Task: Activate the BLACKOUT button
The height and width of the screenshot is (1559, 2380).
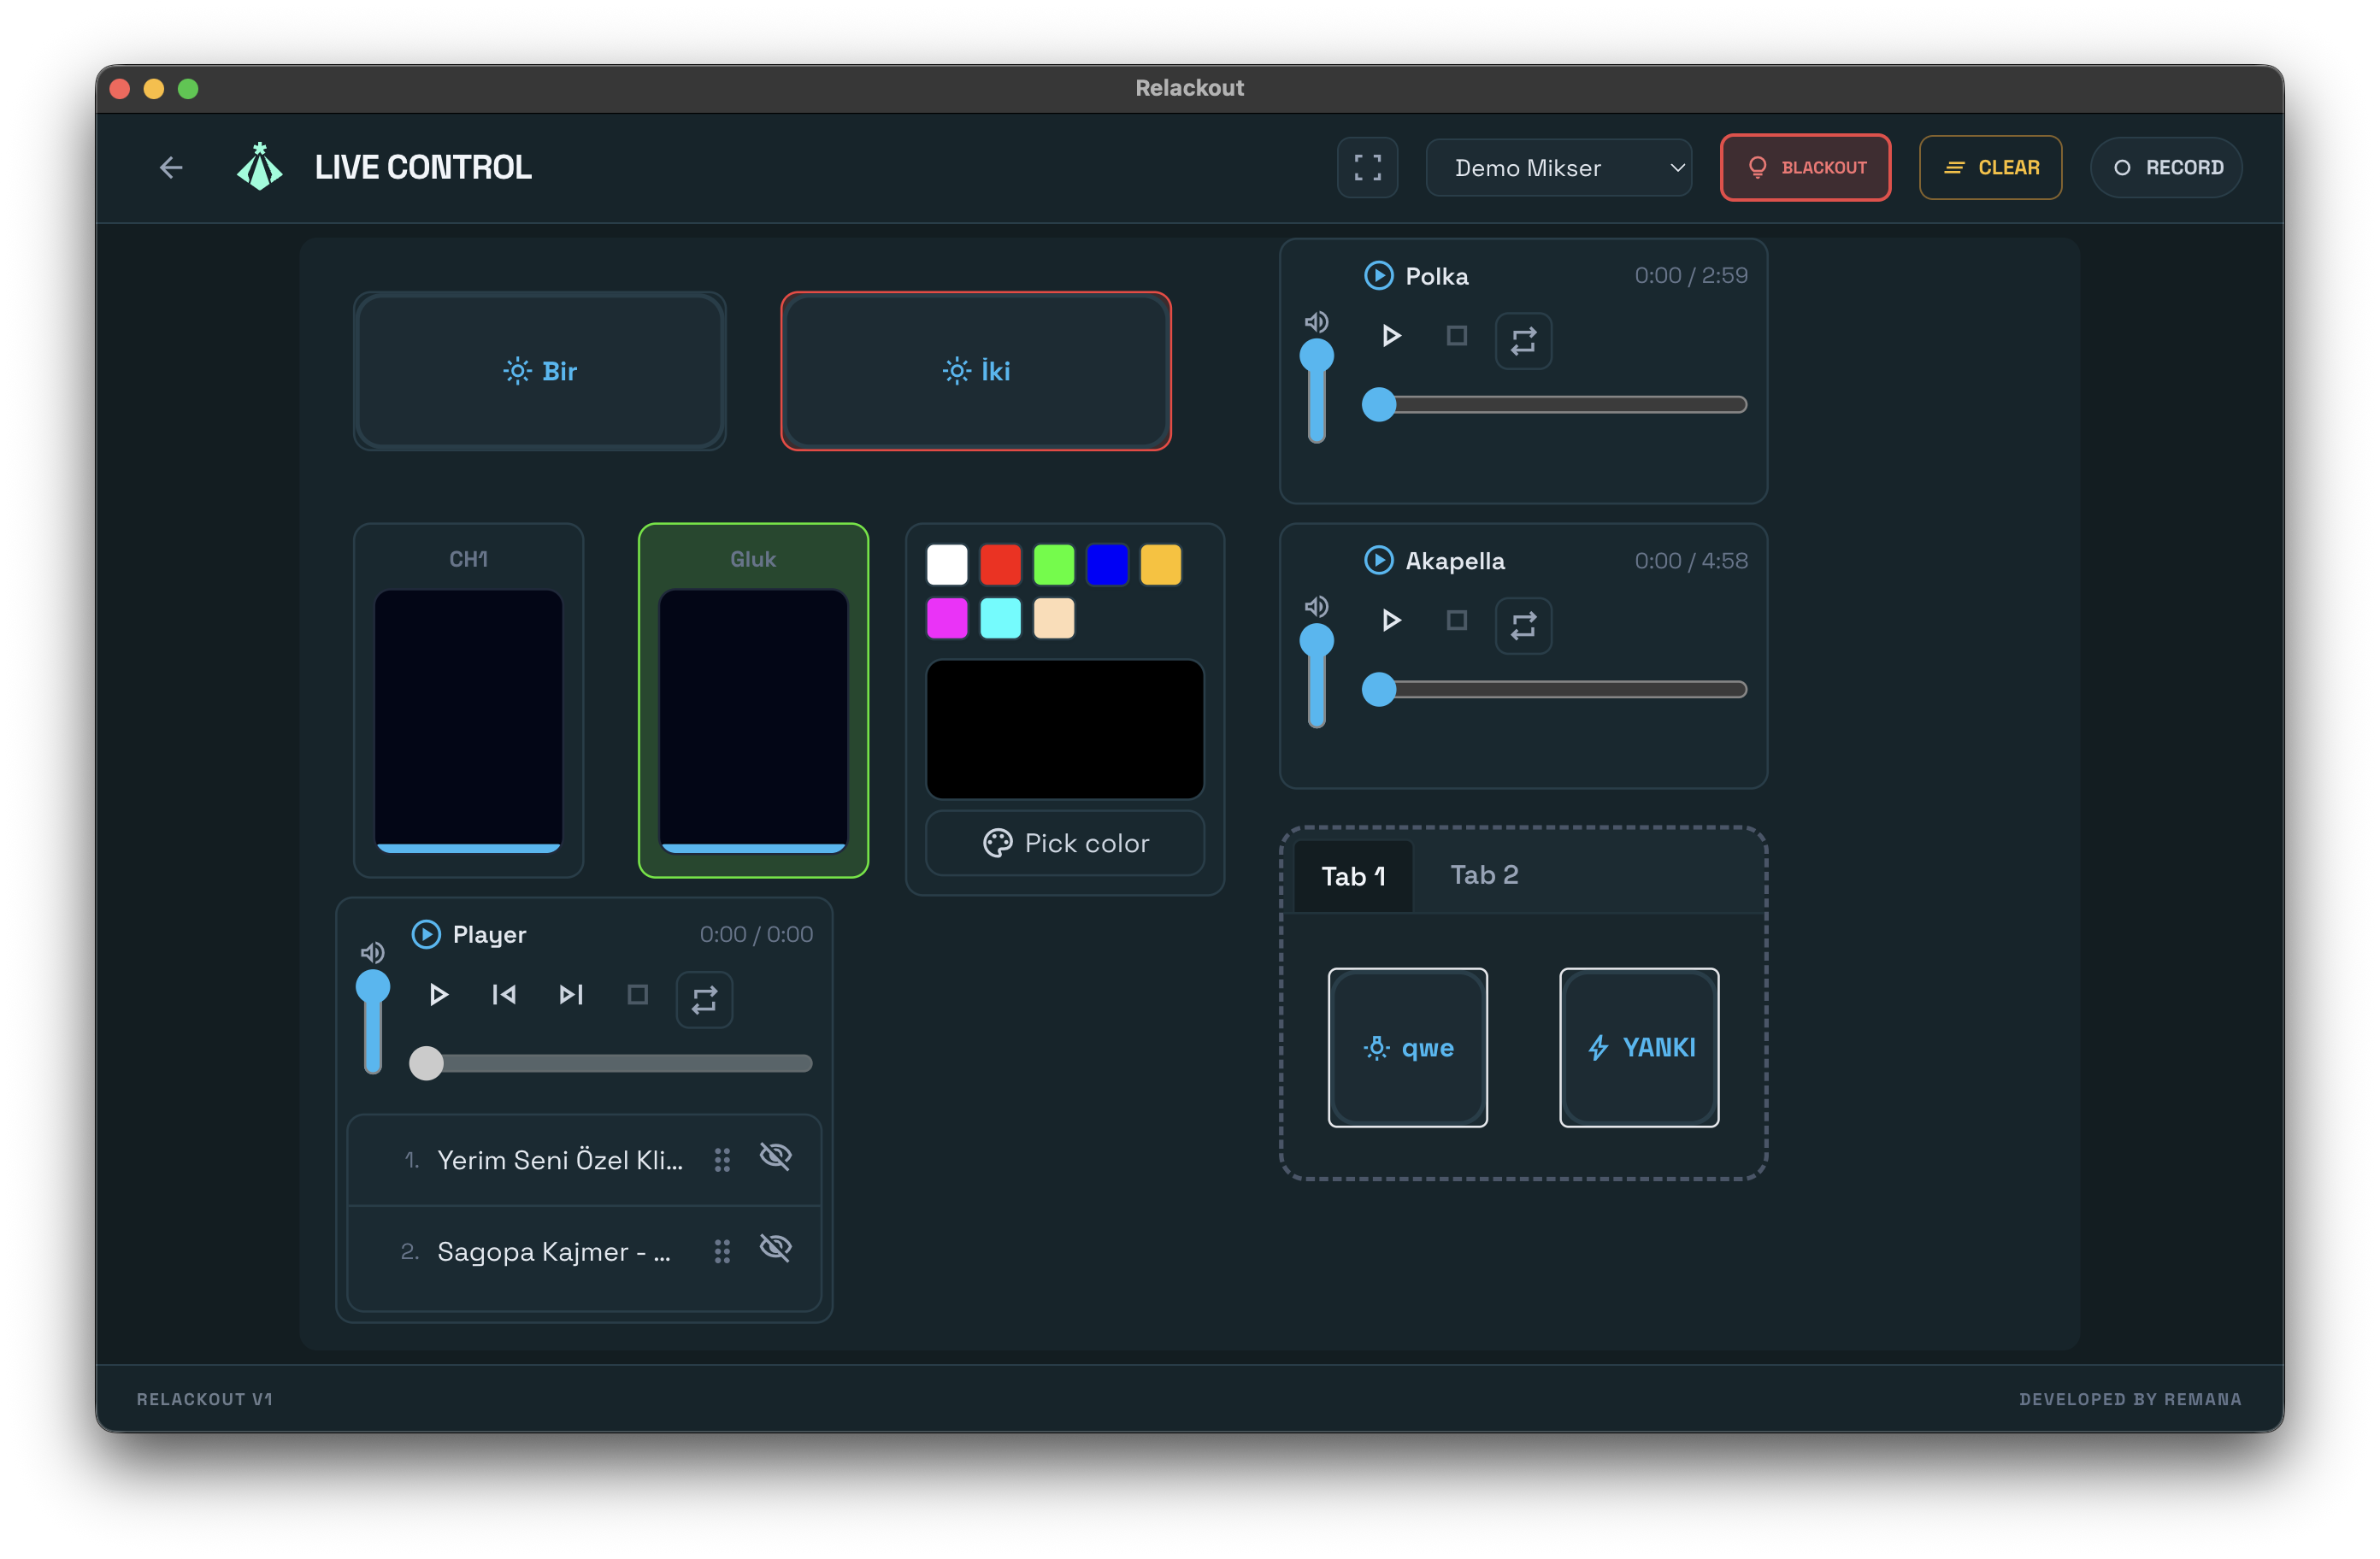Action: pyautogui.click(x=1805, y=167)
